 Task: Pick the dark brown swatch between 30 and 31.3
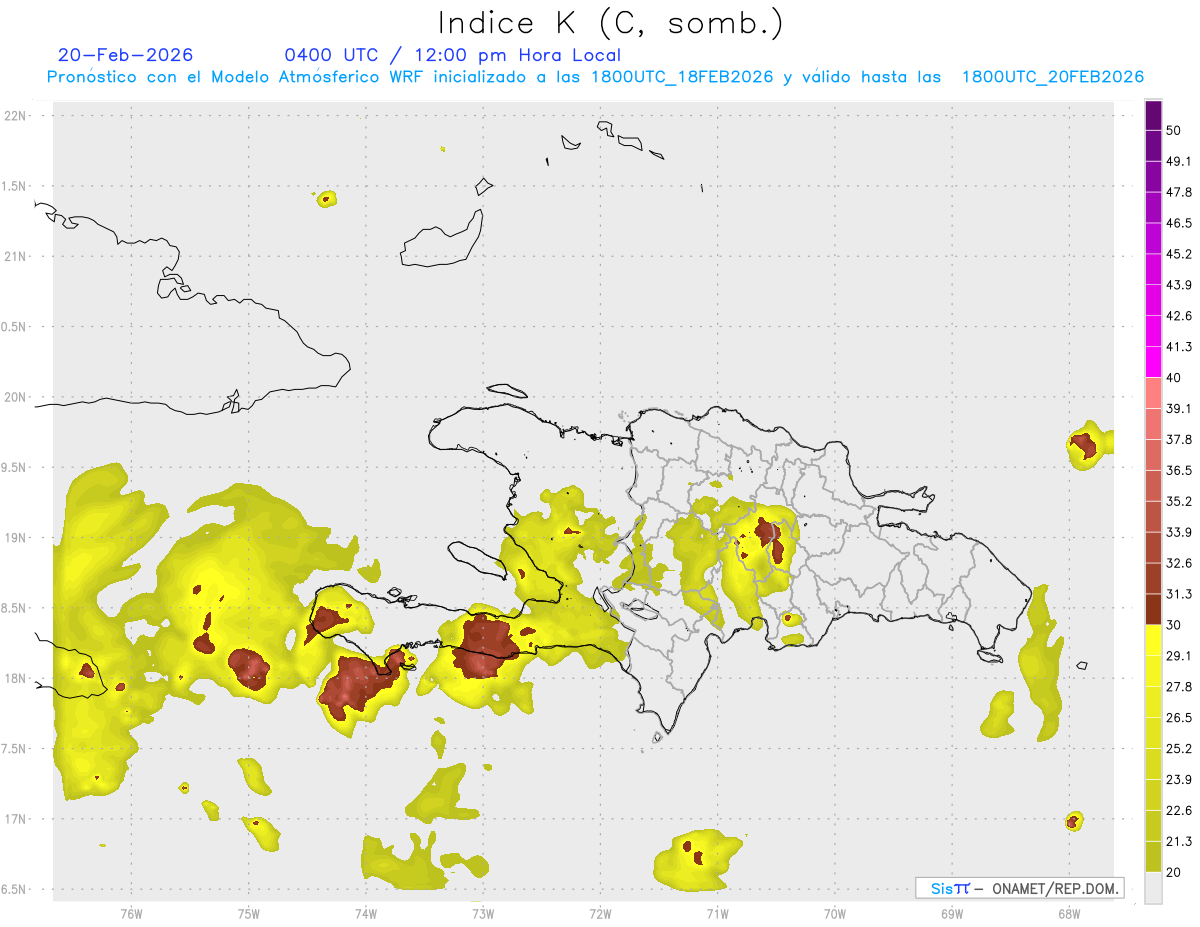(x=1153, y=609)
